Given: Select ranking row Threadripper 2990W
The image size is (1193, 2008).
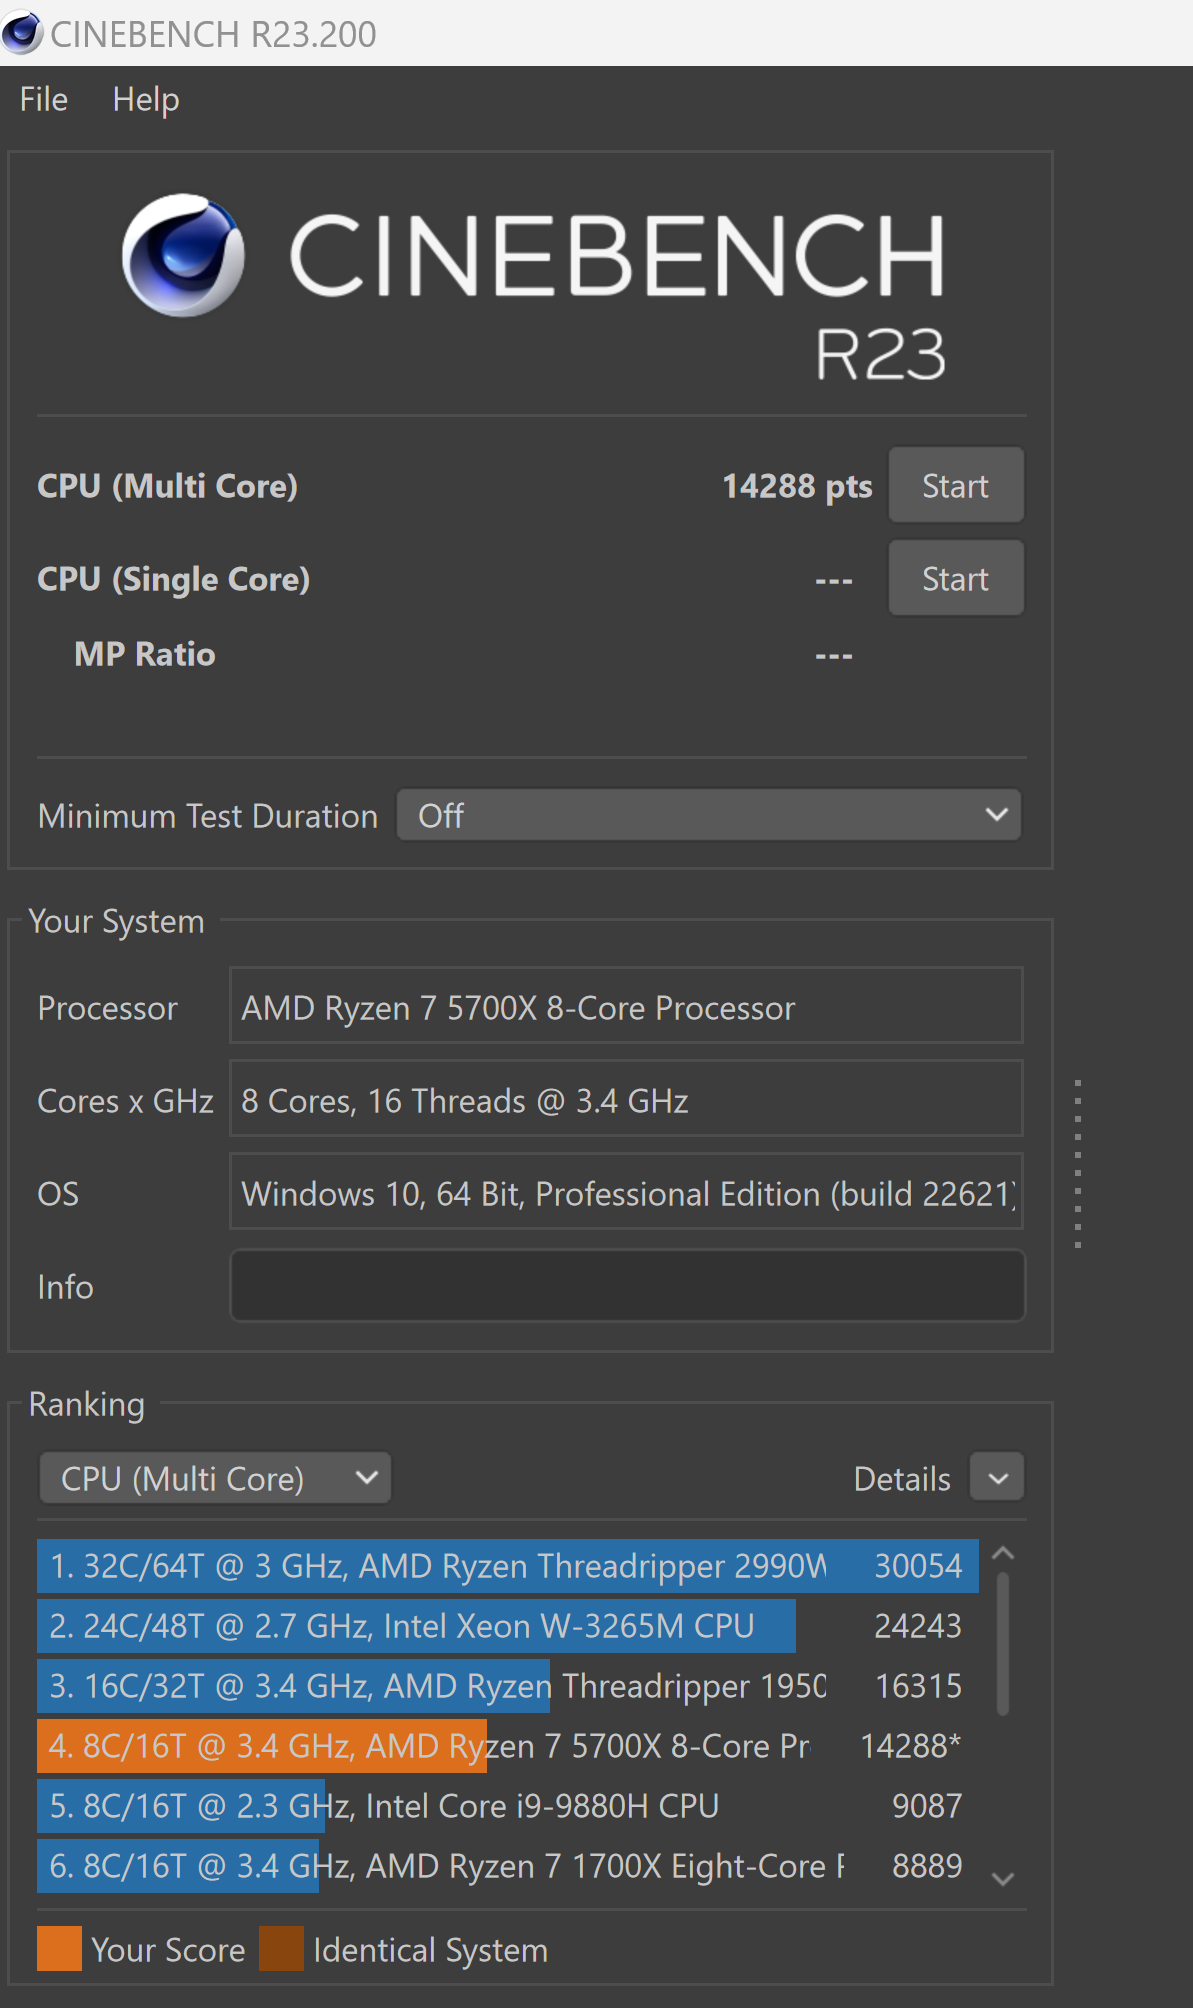Looking at the screenshot, I should tap(508, 1566).
